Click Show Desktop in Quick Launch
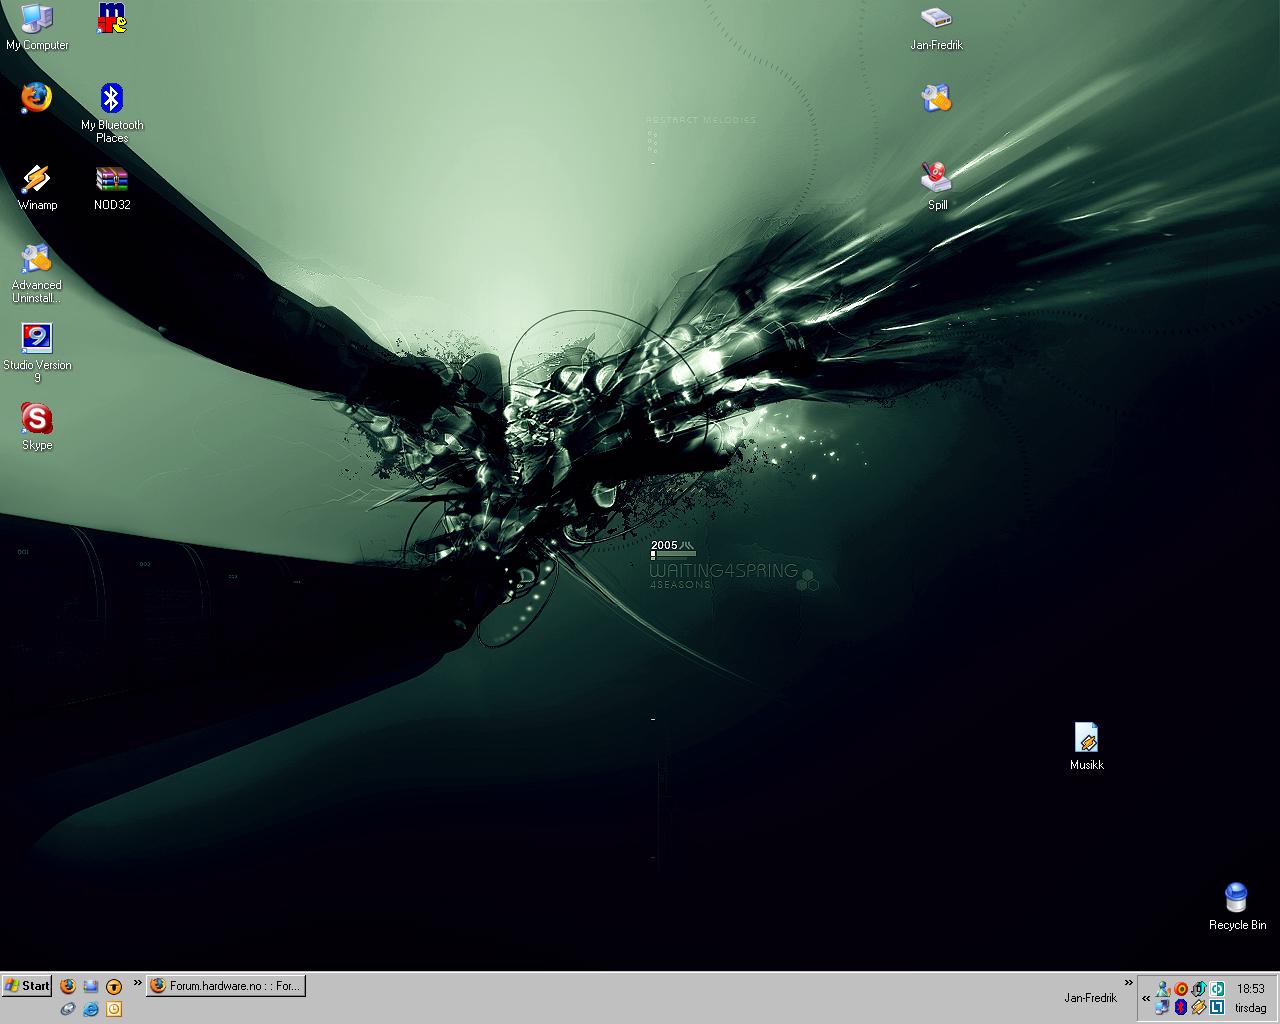 (x=90, y=986)
